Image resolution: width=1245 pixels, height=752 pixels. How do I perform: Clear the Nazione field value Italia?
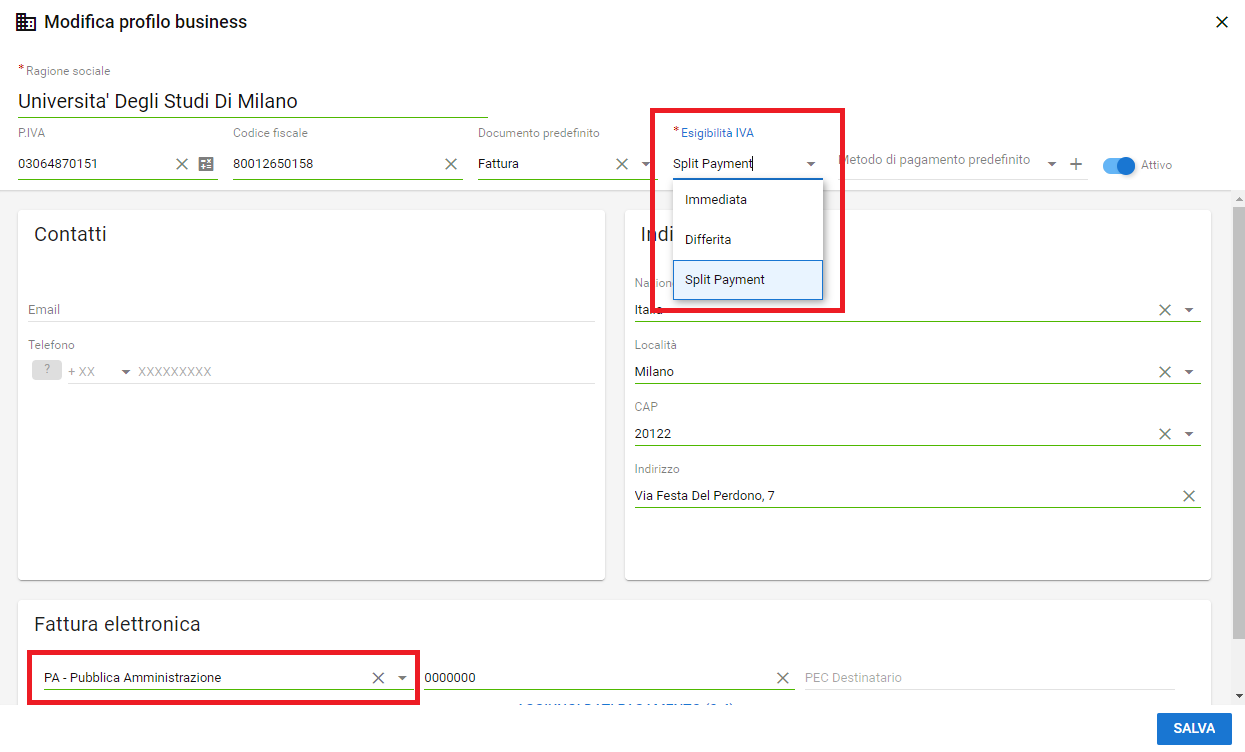[1165, 310]
